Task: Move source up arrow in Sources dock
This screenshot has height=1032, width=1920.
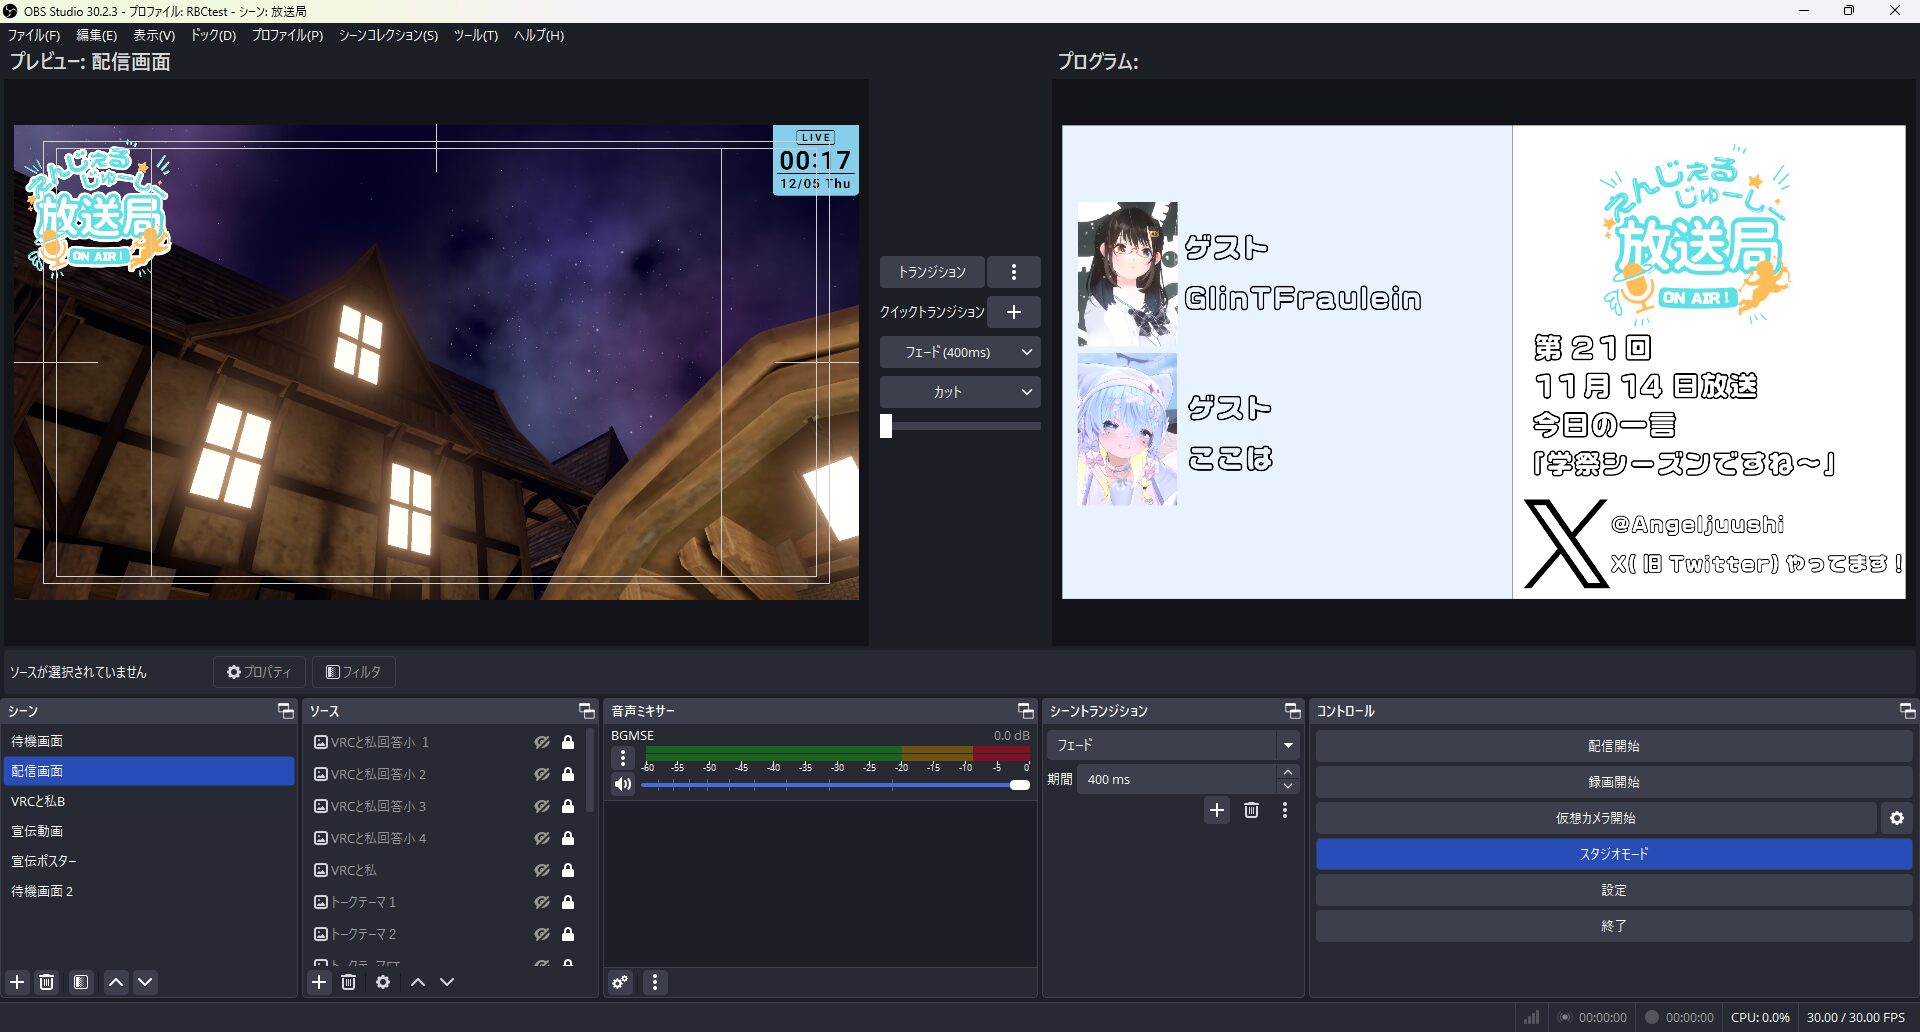Action: [x=418, y=982]
